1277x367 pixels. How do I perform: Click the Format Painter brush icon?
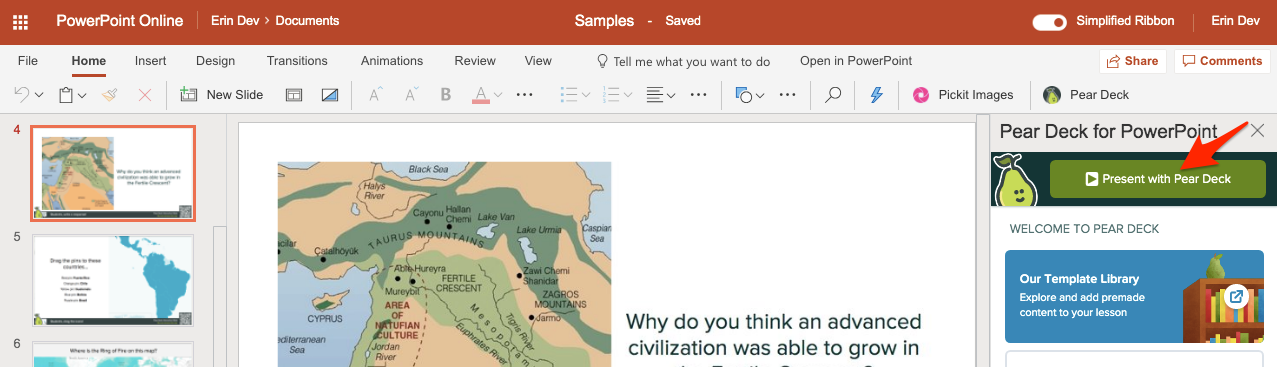110,95
